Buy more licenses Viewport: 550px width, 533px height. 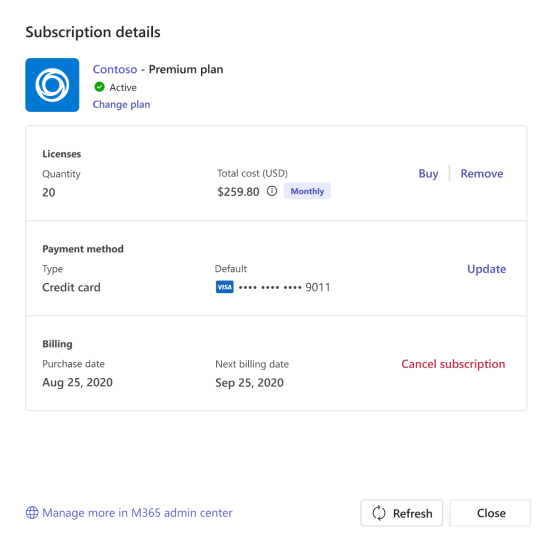[x=428, y=174]
